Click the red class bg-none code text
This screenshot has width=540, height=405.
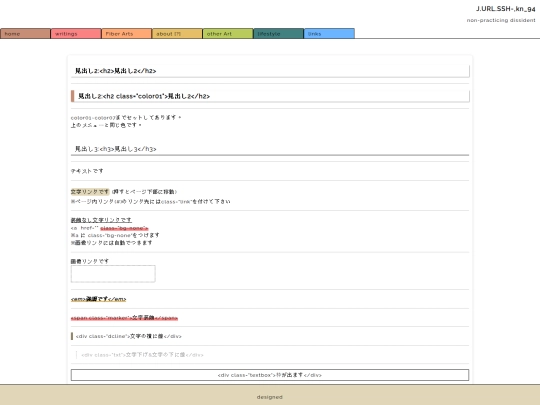pos(124,228)
